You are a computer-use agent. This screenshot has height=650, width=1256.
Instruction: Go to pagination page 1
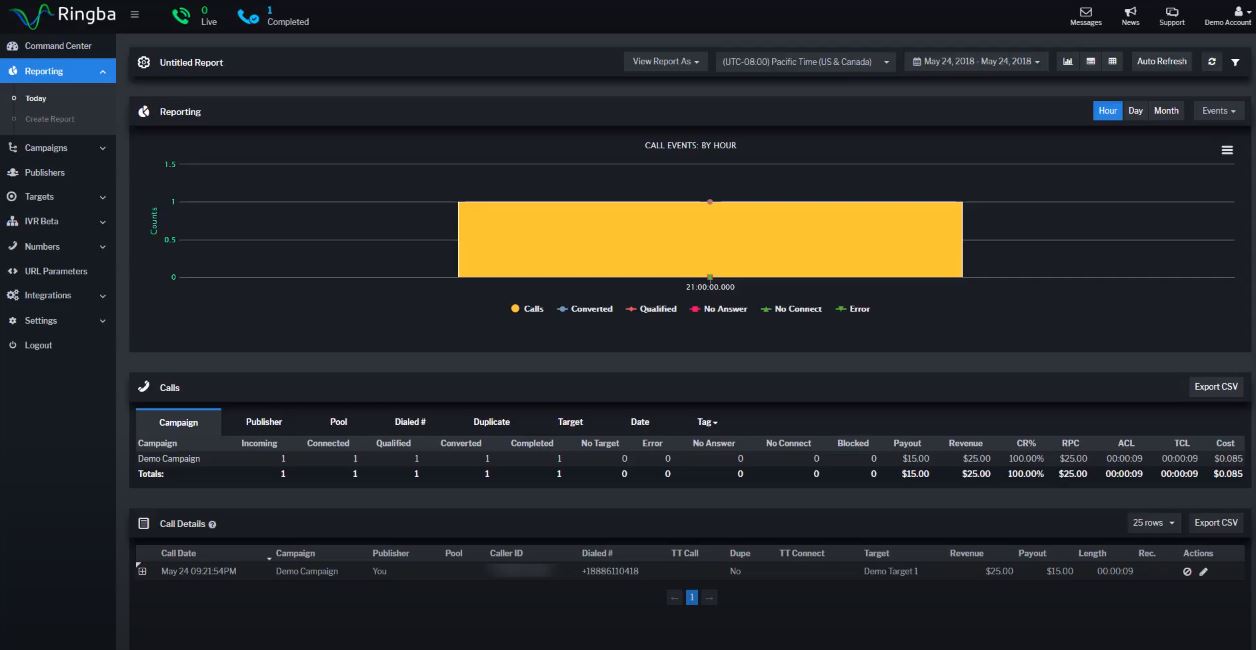click(691, 598)
